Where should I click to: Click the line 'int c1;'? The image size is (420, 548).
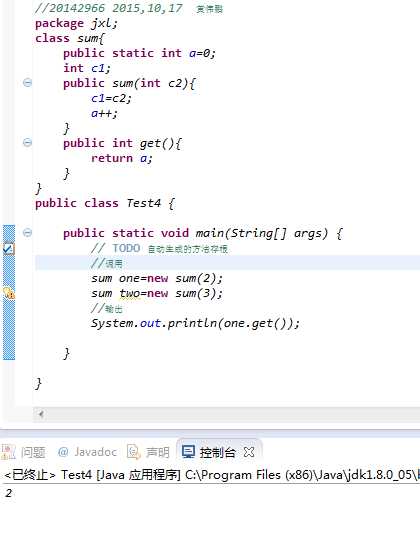[x=87, y=68]
